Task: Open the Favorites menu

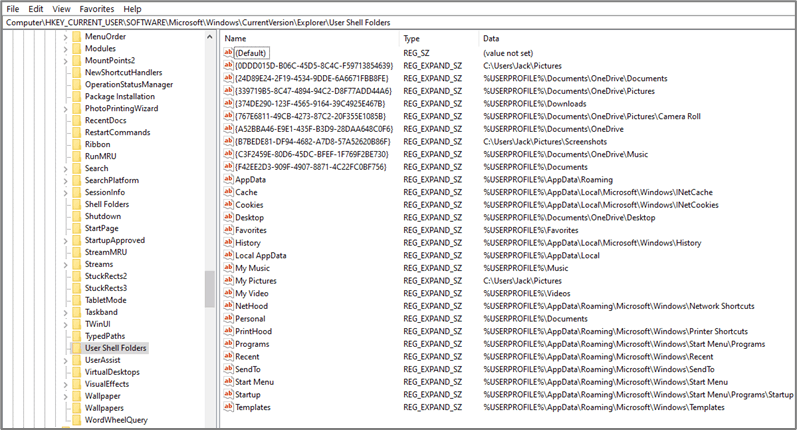Action: coord(97,9)
